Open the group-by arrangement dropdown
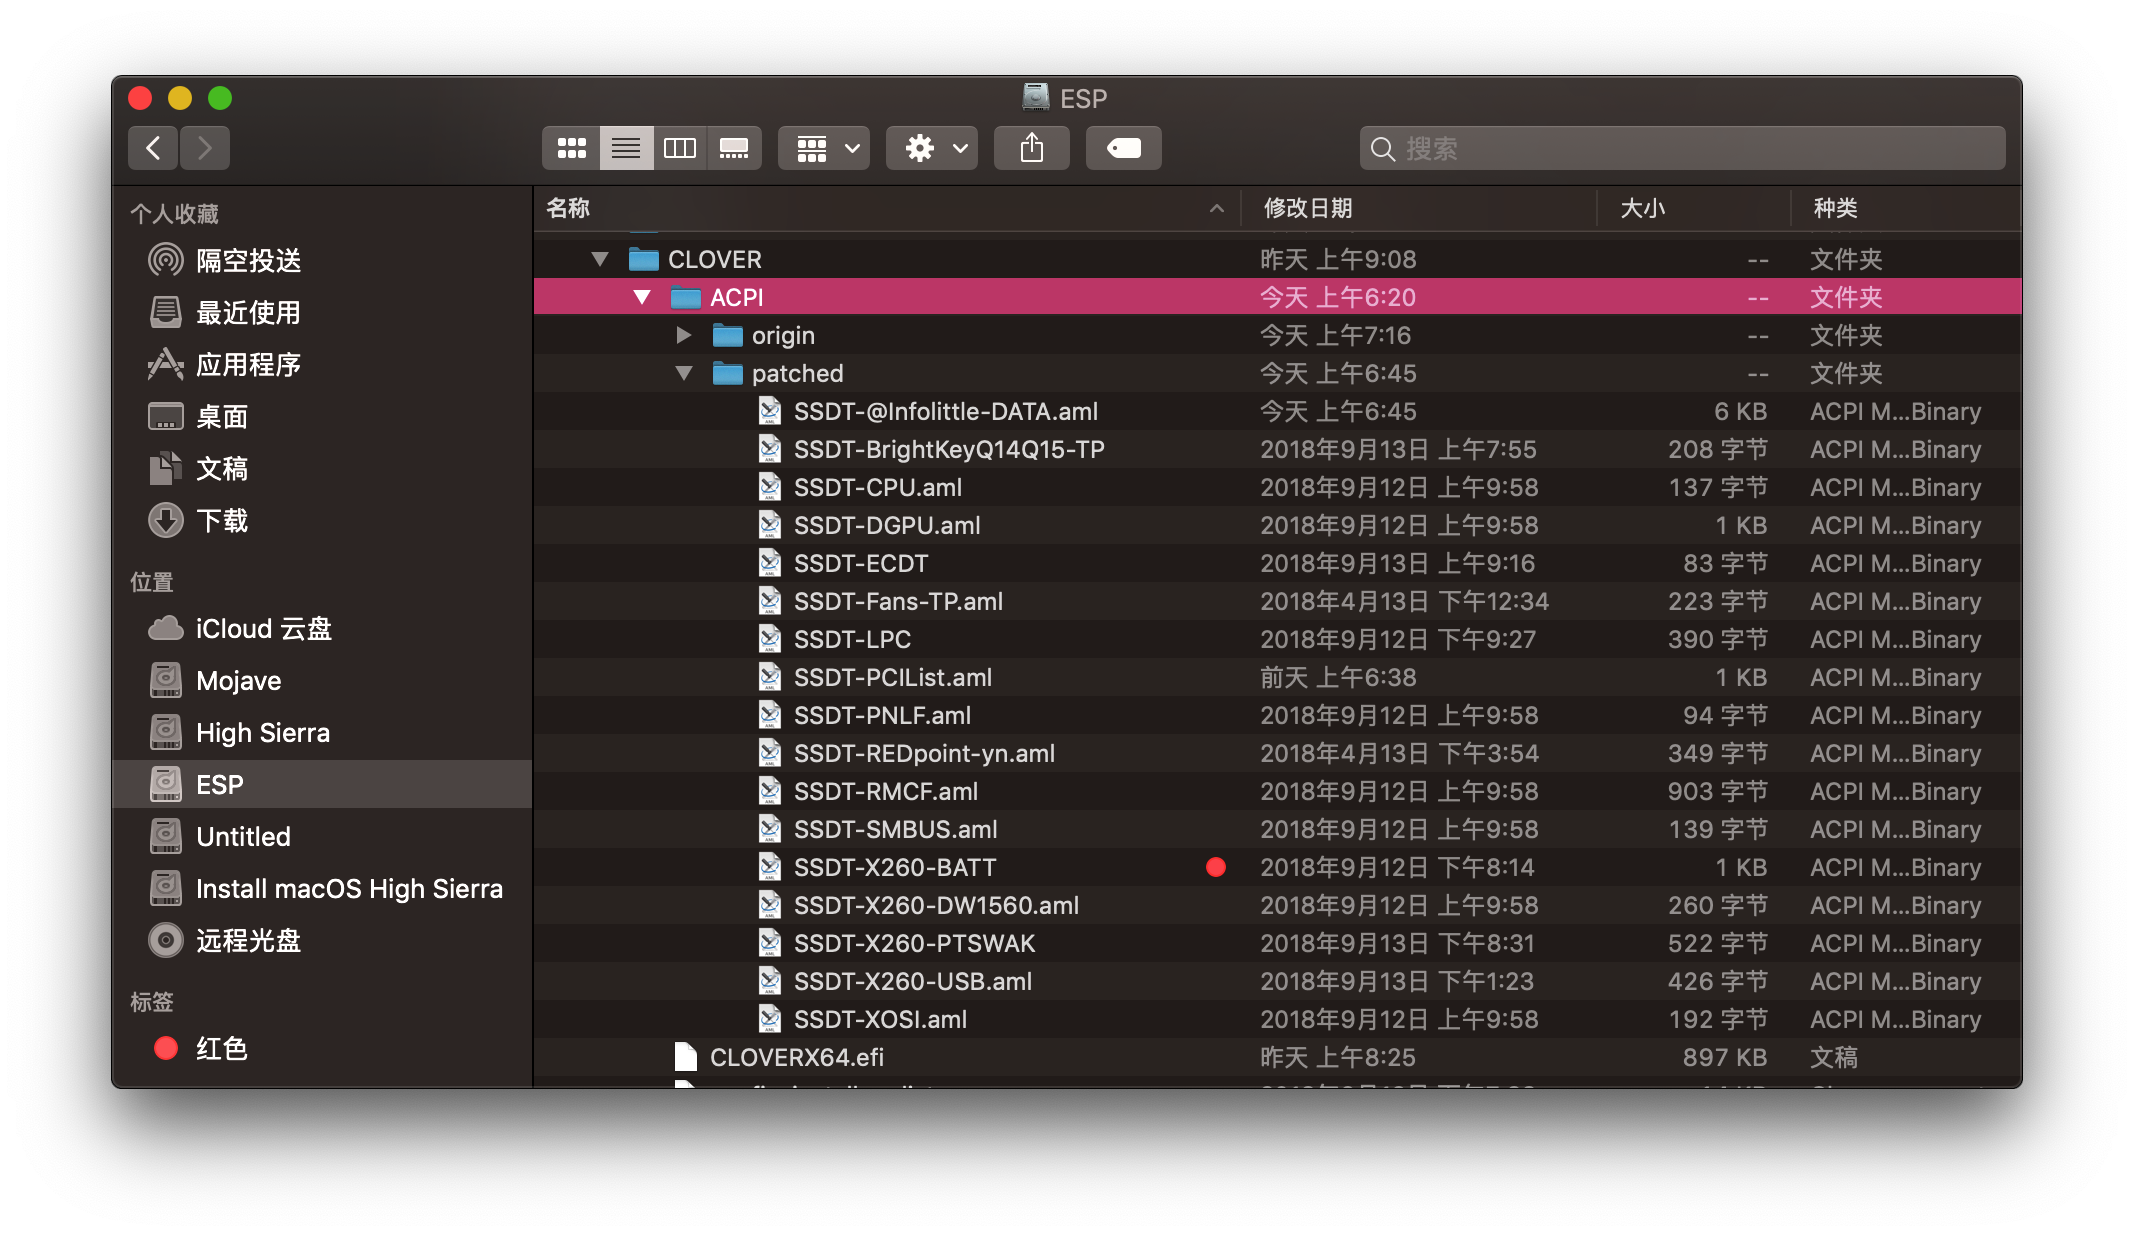2134x1236 pixels. pyautogui.click(x=824, y=149)
